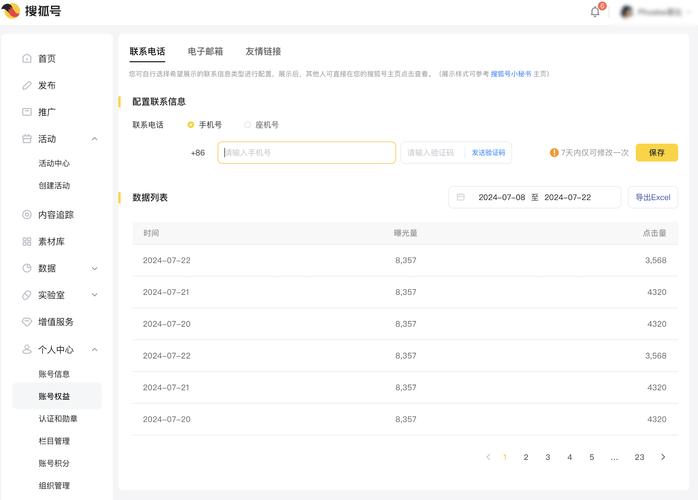Open 发布 in the sidebar

tap(47, 85)
